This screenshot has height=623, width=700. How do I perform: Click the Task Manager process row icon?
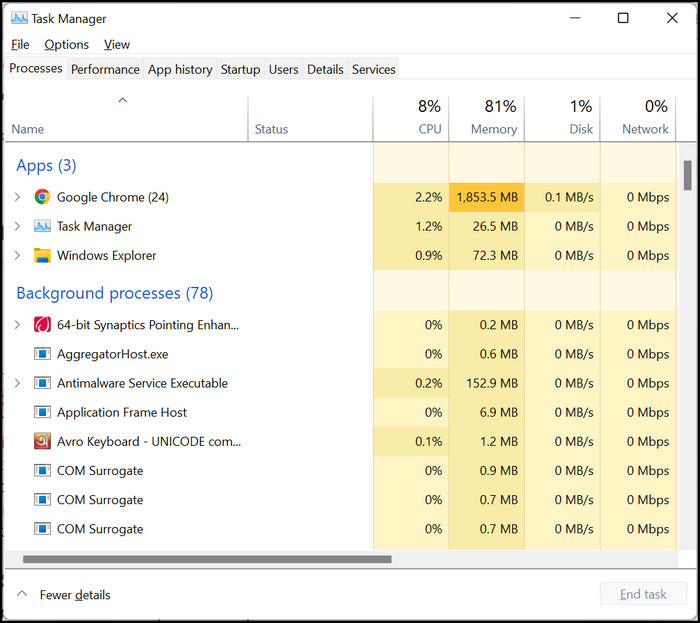tap(42, 226)
